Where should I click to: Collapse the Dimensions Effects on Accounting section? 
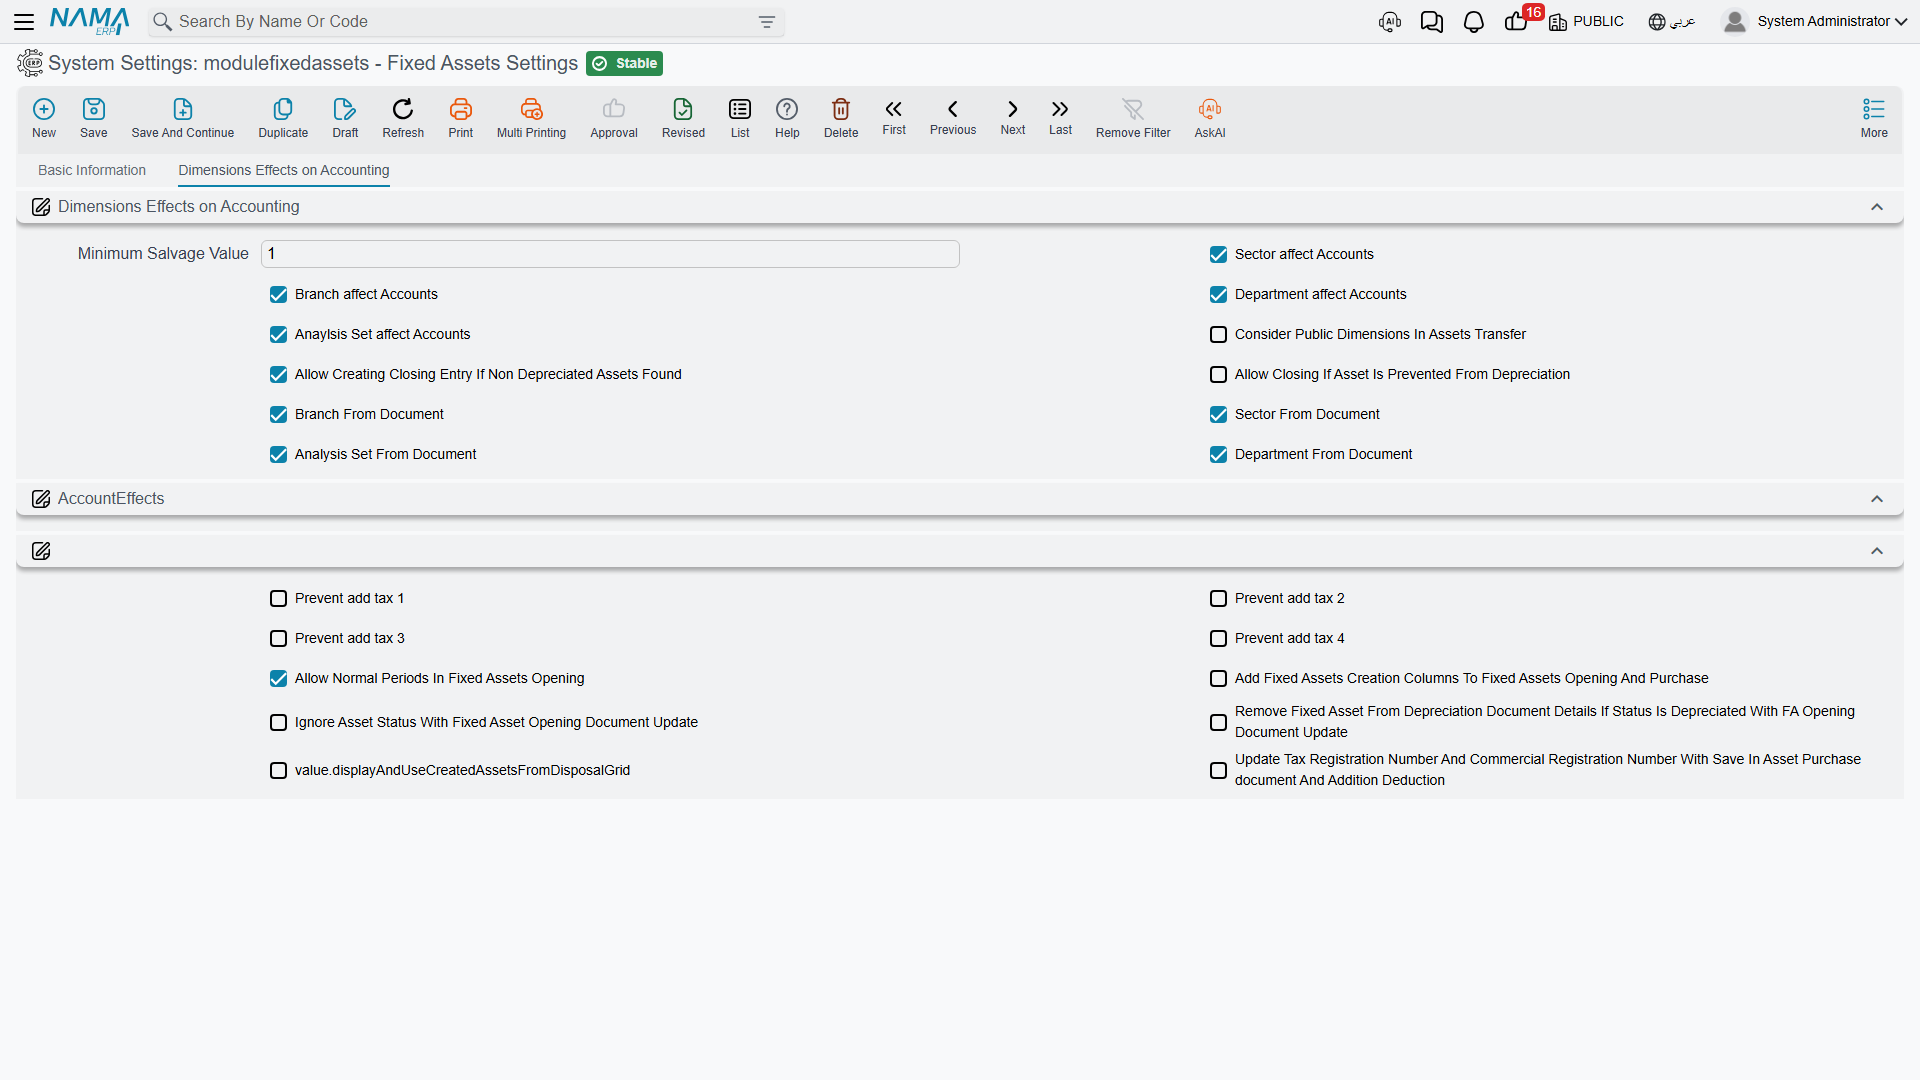click(1877, 207)
